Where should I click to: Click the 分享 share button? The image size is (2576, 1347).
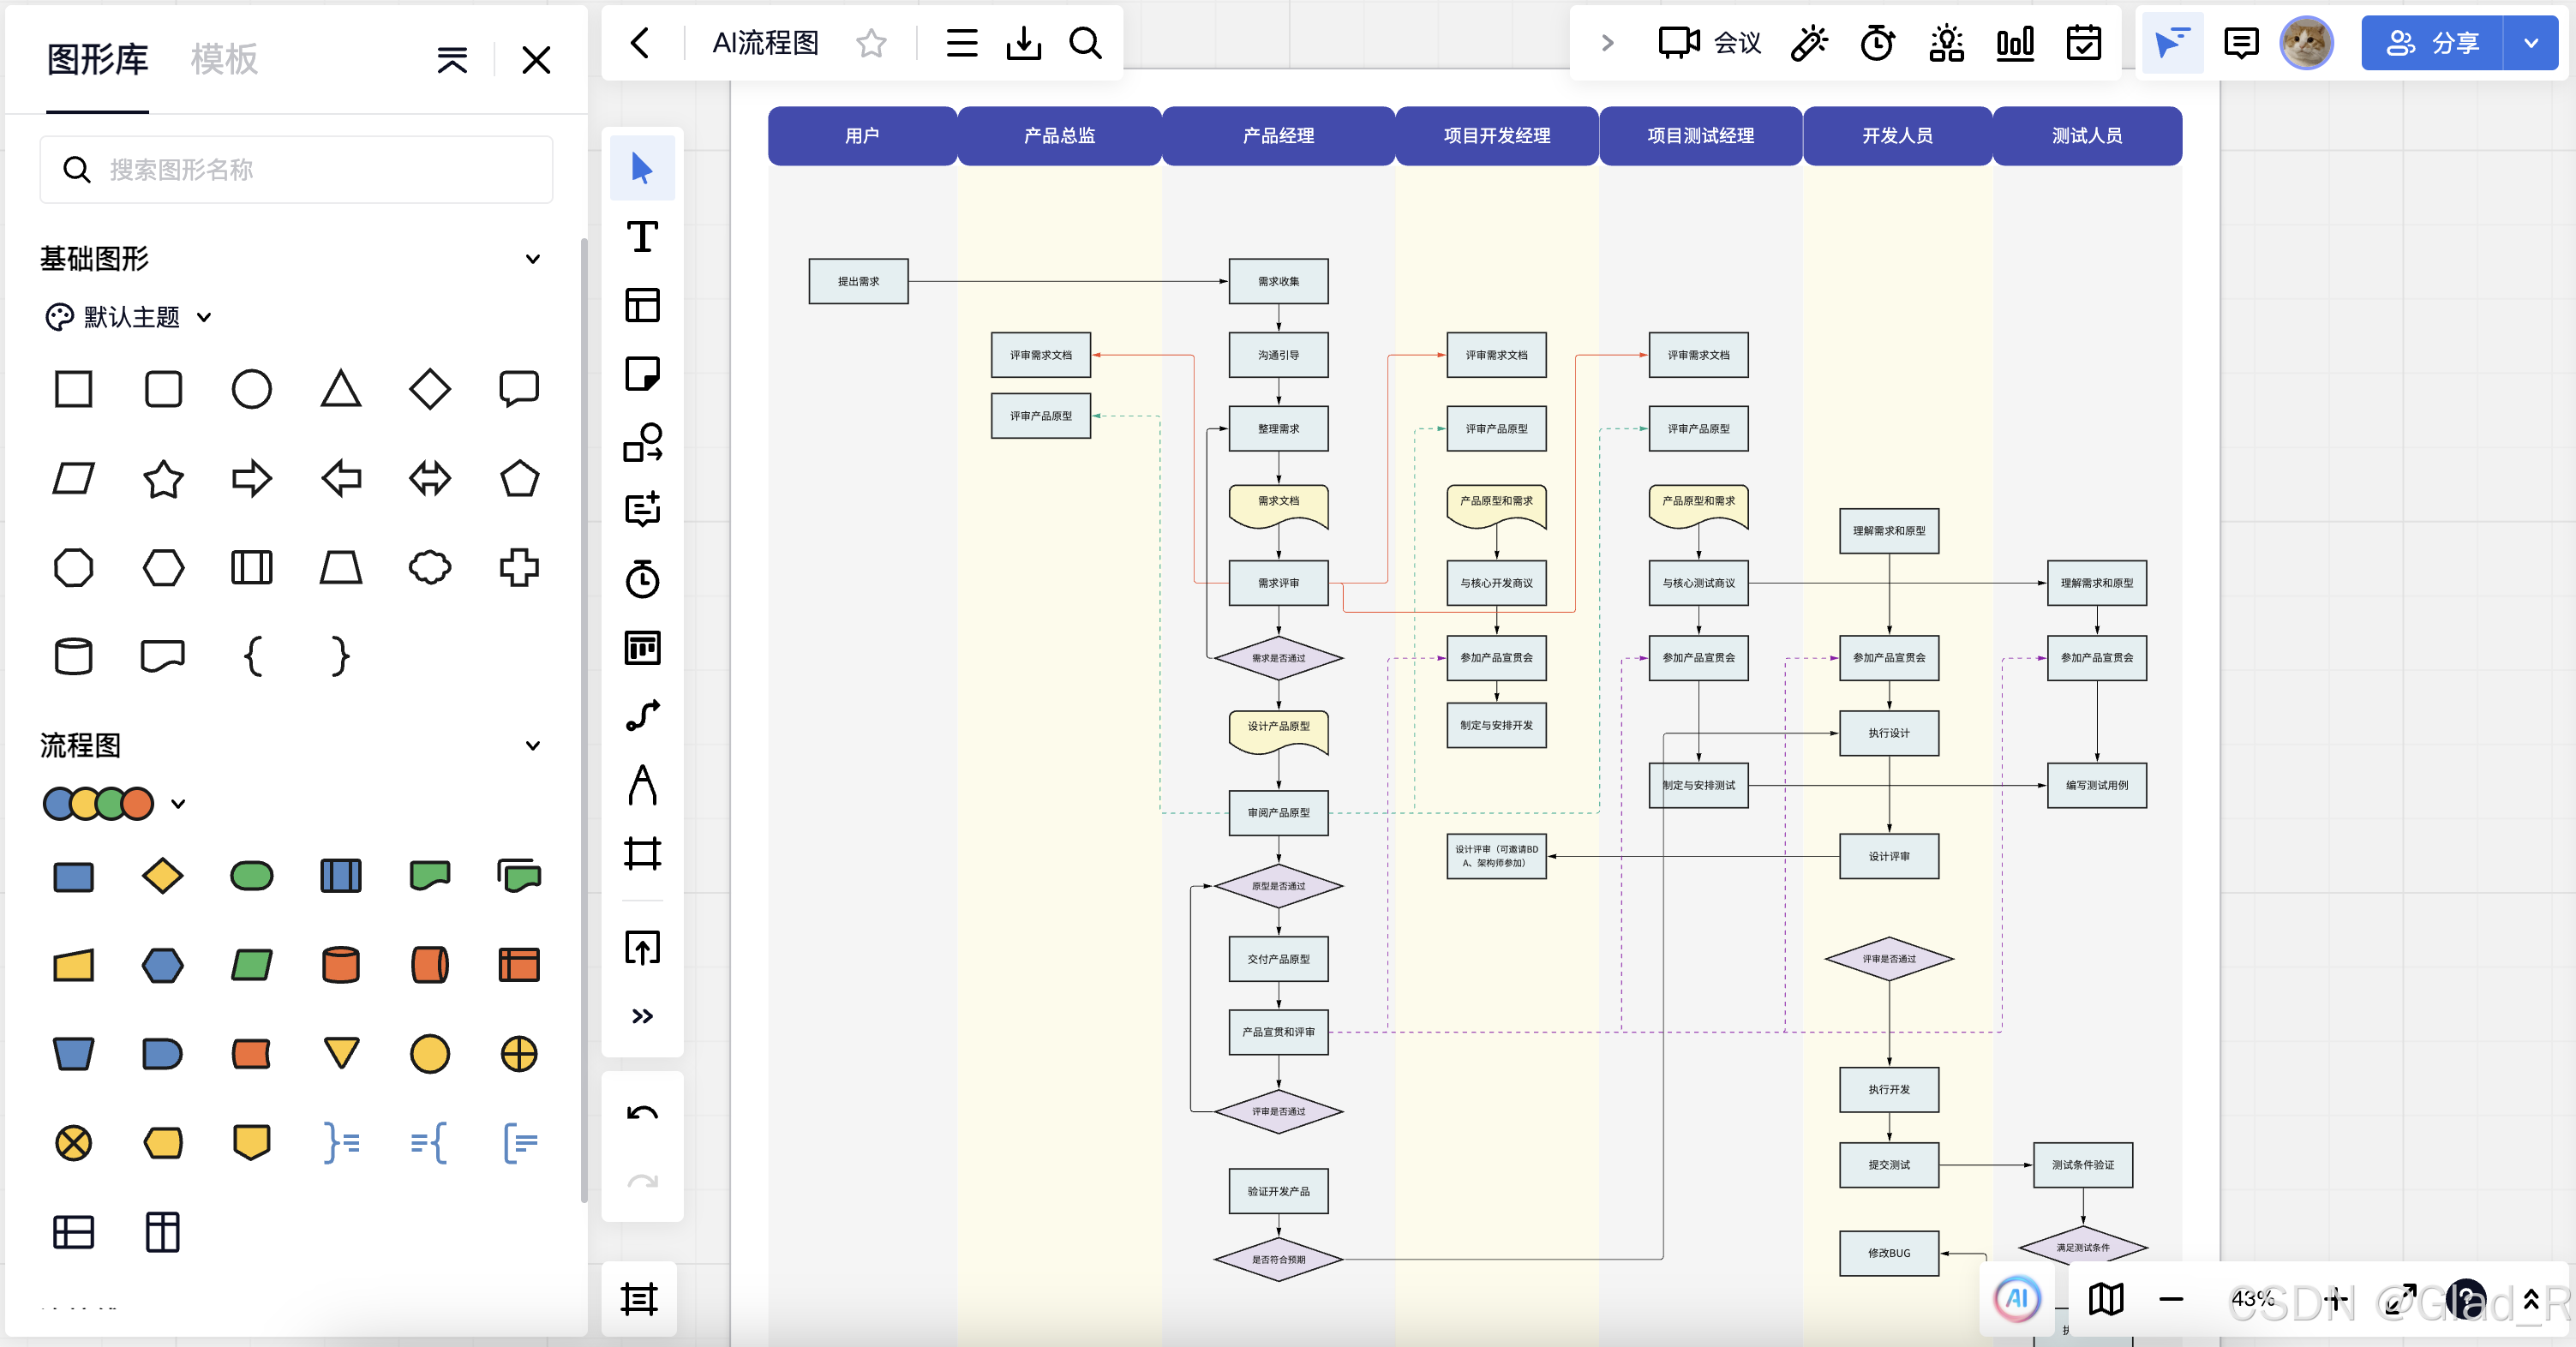pyautogui.click(x=2431, y=43)
